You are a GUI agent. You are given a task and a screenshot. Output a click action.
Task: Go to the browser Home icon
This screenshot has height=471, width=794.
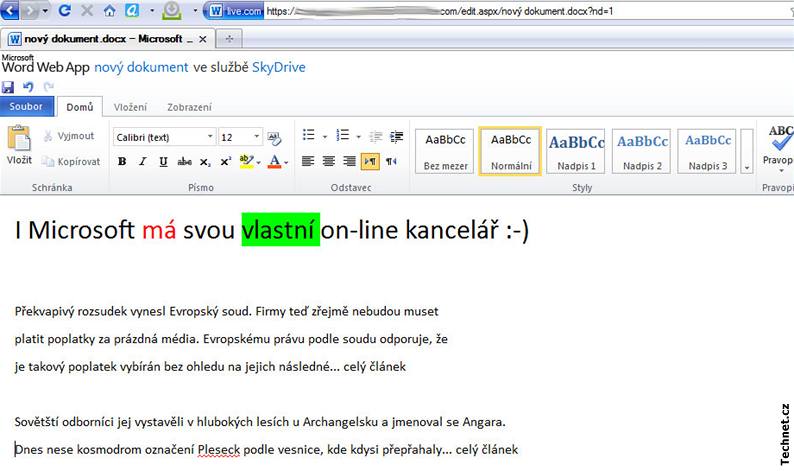[109, 10]
